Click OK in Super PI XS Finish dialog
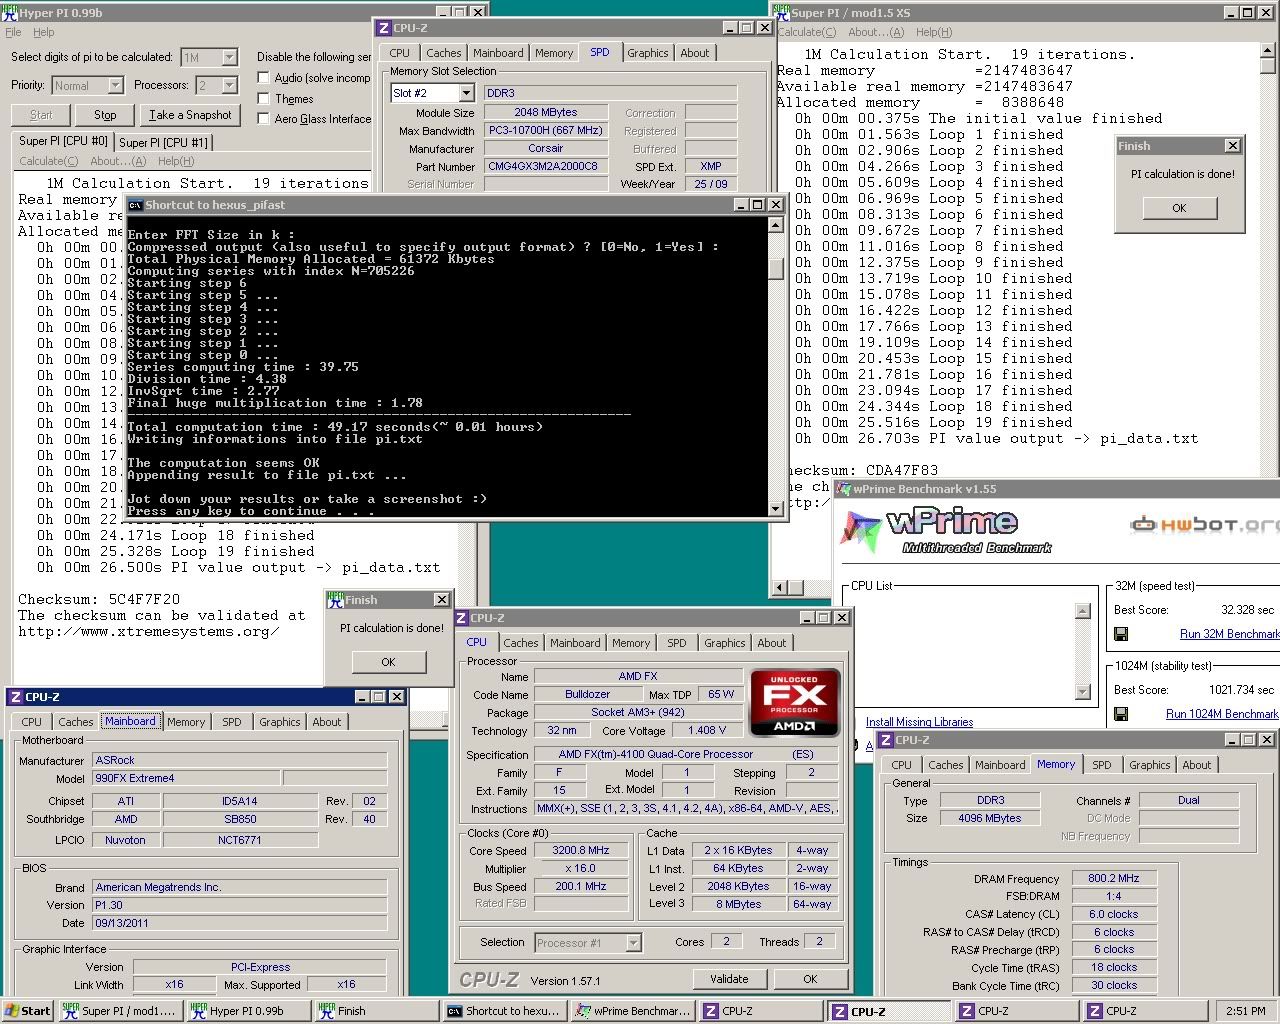This screenshot has height=1024, width=1280. [1179, 208]
